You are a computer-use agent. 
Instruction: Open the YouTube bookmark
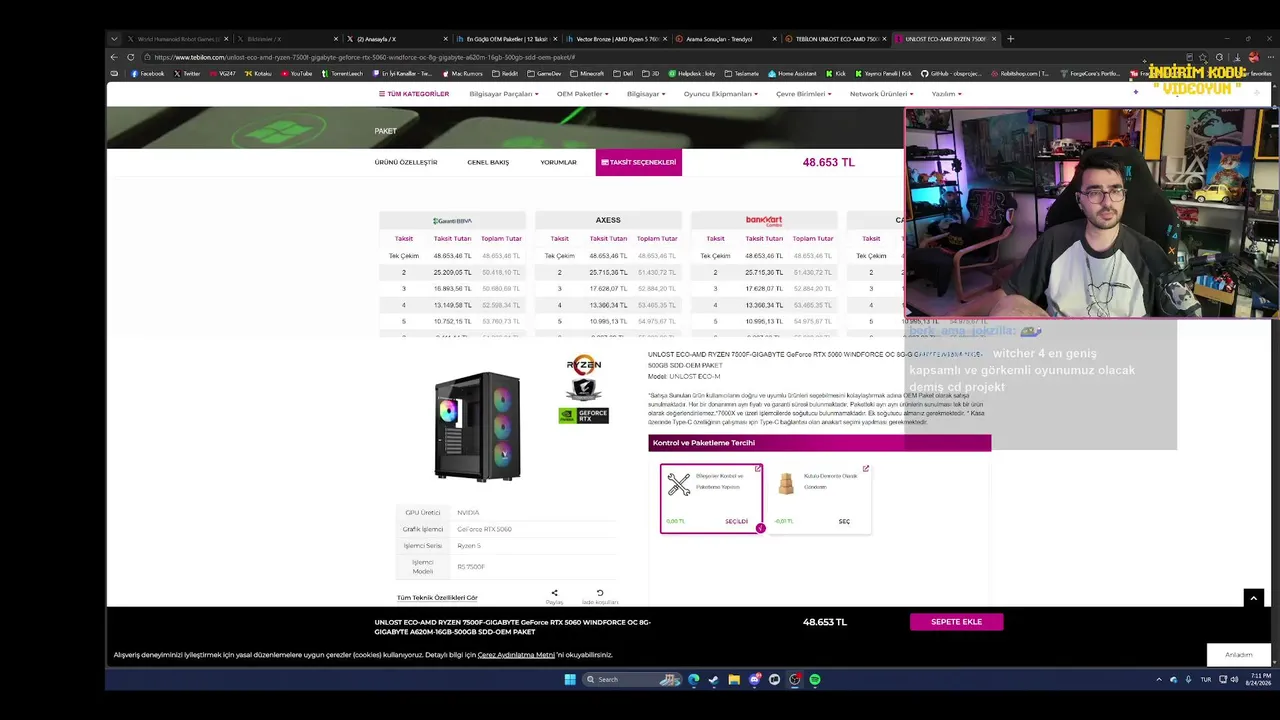tap(296, 73)
